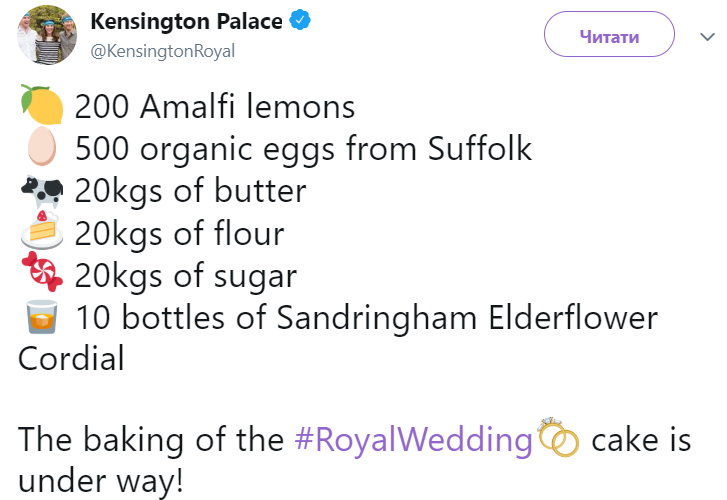Image resolution: width=727 pixels, height=500 pixels.
Task: Click the egg emoji icon
Action: (42, 148)
